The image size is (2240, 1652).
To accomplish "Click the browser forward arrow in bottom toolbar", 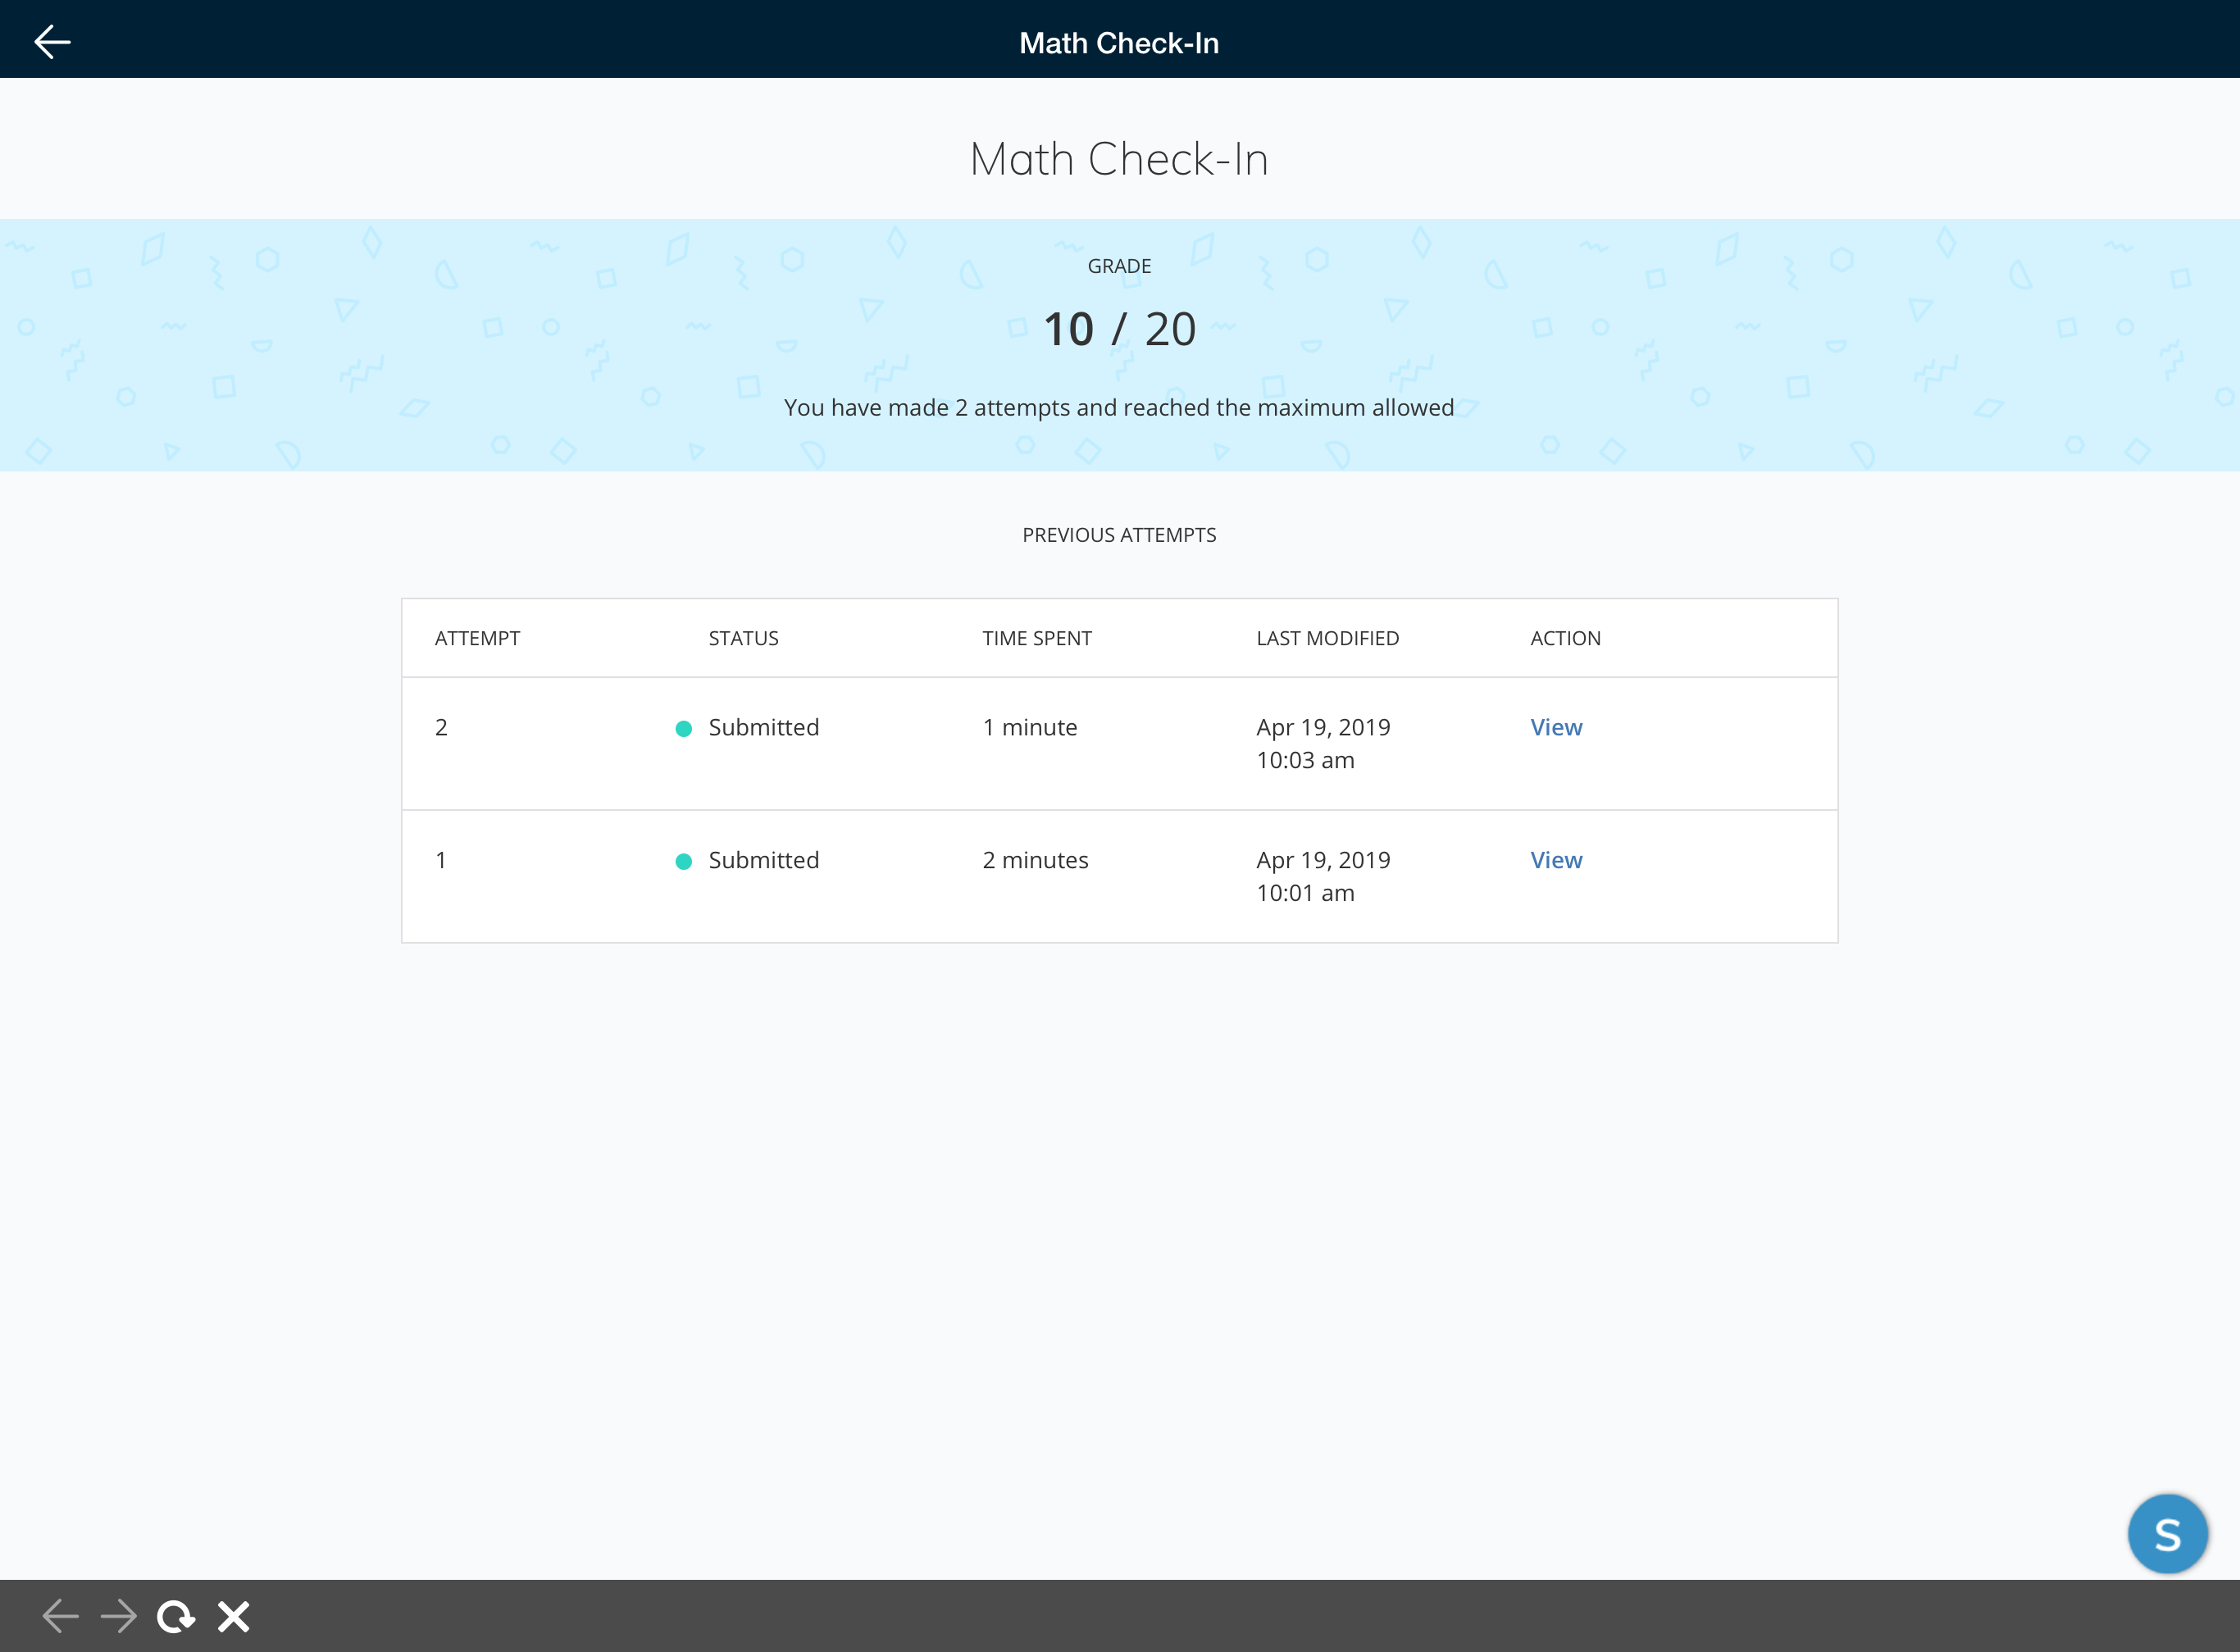I will pyautogui.click(x=119, y=1616).
